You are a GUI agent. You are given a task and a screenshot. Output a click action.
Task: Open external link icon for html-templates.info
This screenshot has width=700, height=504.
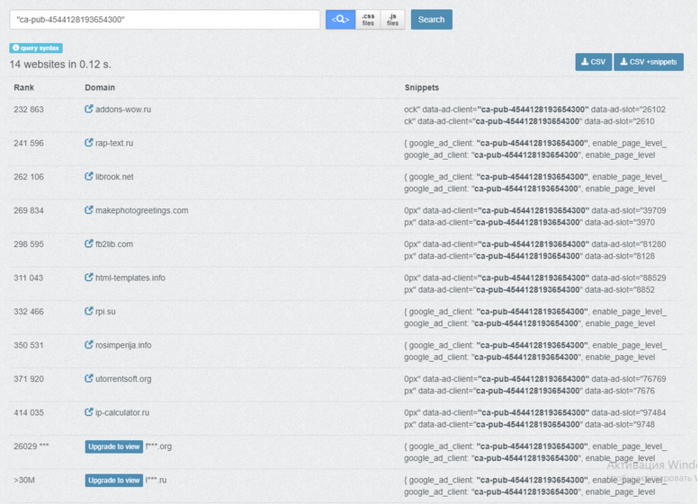[x=89, y=278]
